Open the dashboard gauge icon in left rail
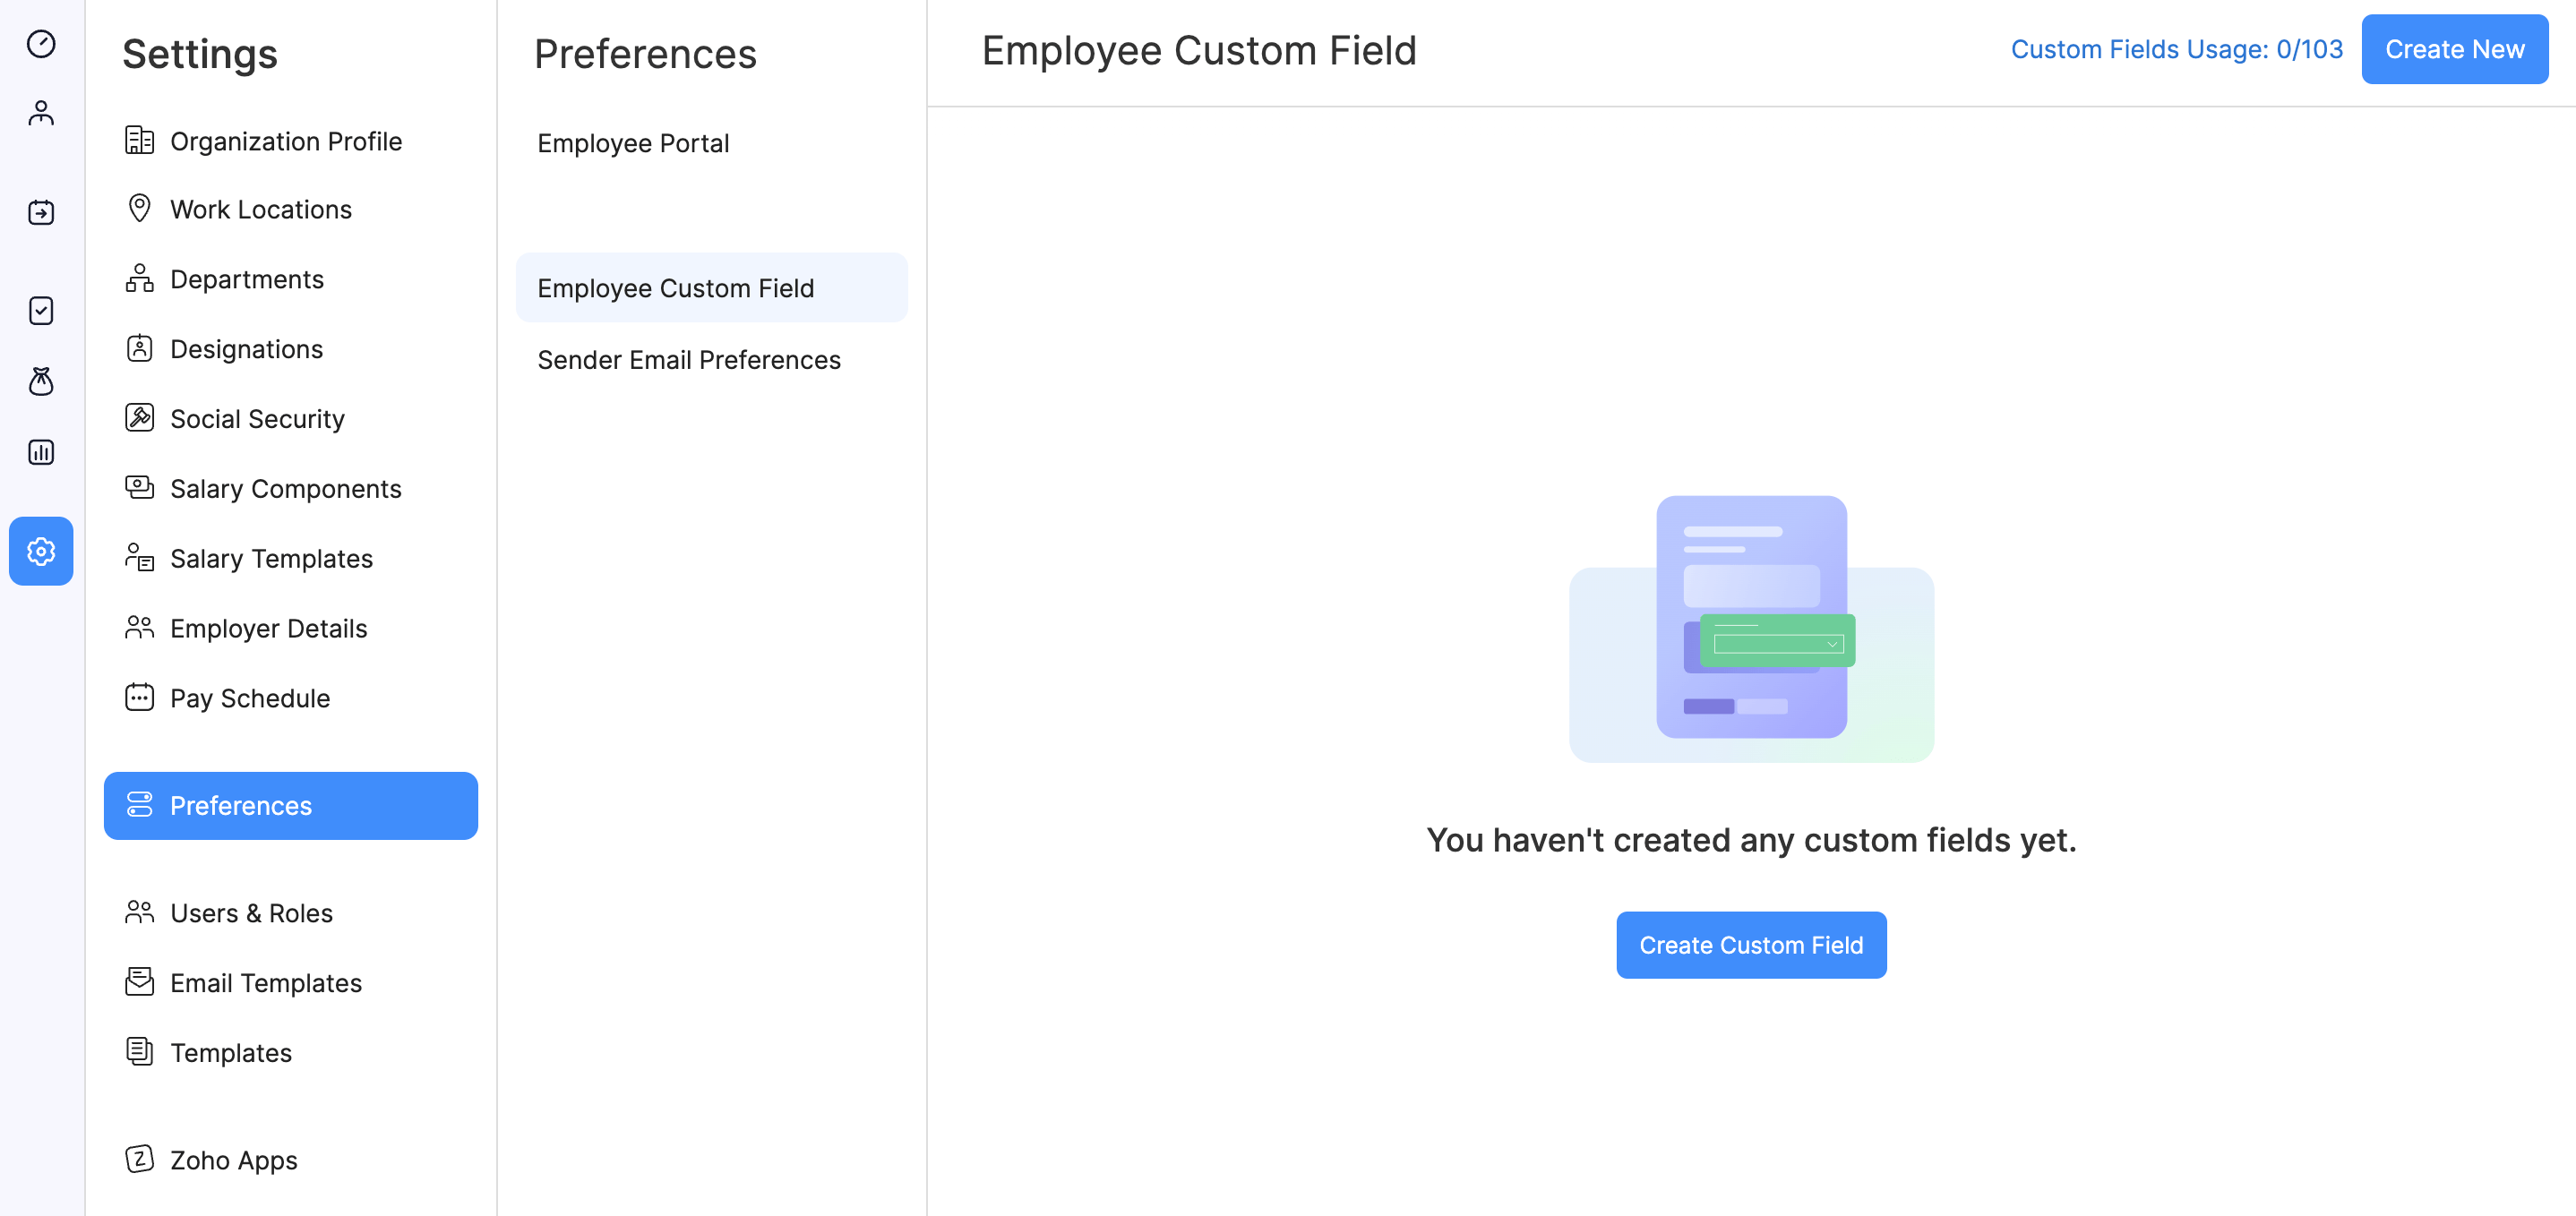The width and height of the screenshot is (2576, 1216). tap(41, 44)
